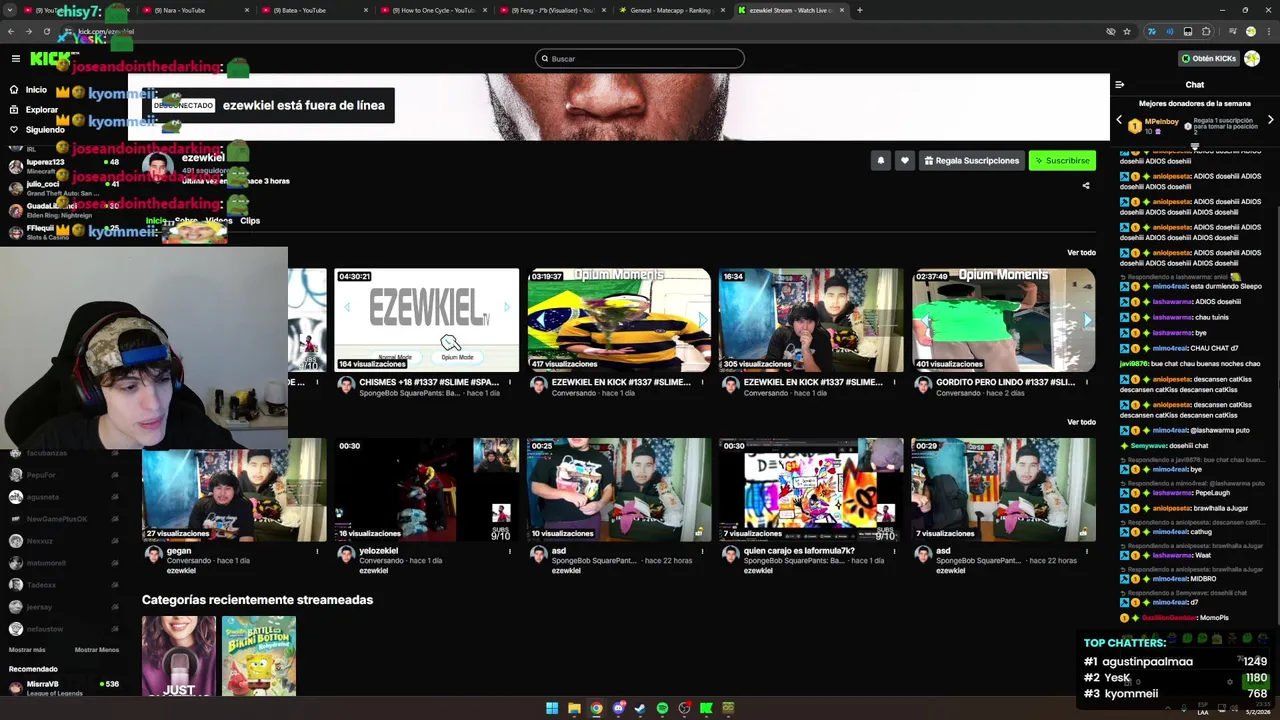Open options menu for gegan clip
The width and height of the screenshot is (1280, 720).
pos(318,551)
